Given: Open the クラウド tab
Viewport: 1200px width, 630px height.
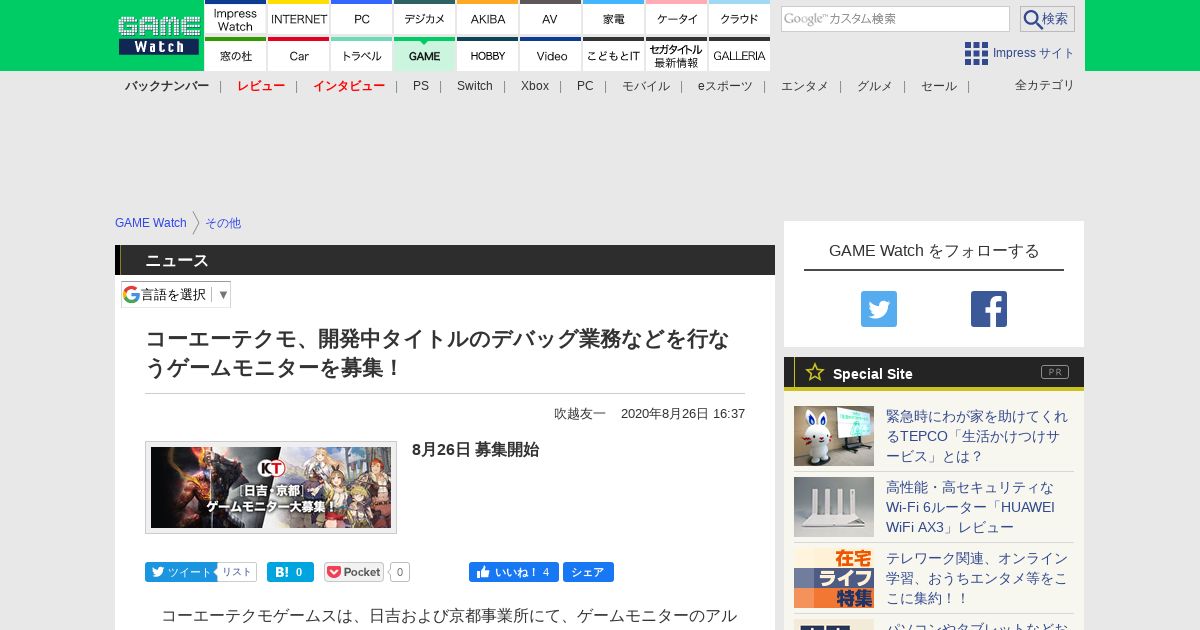Looking at the screenshot, I should pos(740,18).
